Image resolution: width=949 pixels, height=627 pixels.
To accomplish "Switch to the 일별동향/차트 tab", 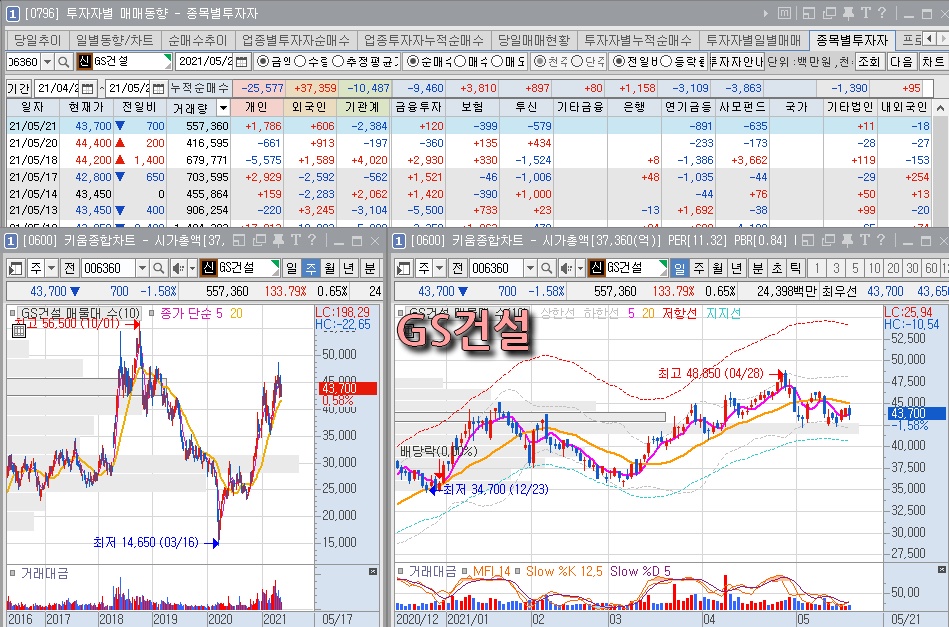I will click(115, 40).
